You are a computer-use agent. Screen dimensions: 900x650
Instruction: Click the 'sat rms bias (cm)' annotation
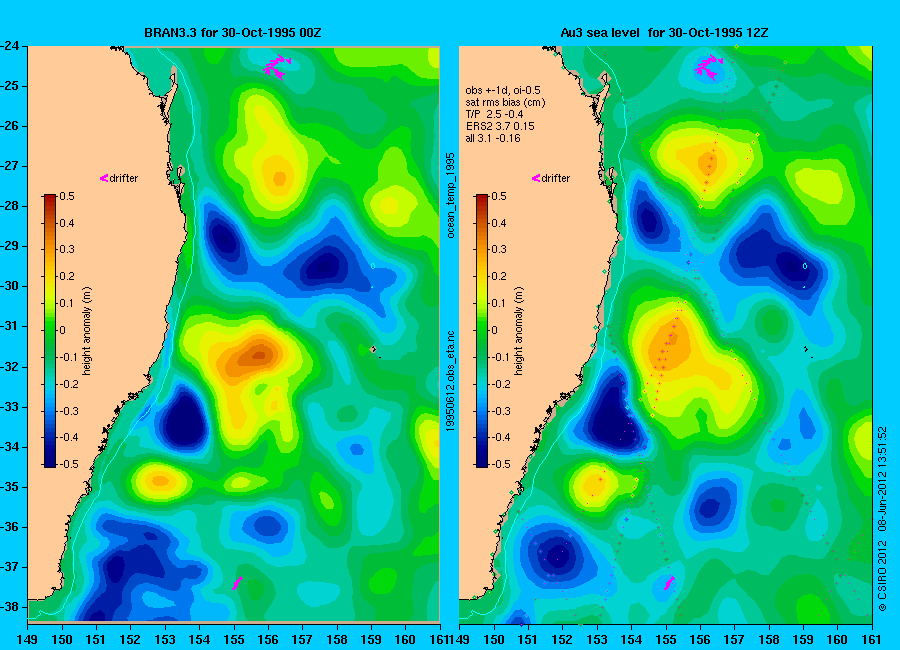tap(505, 103)
